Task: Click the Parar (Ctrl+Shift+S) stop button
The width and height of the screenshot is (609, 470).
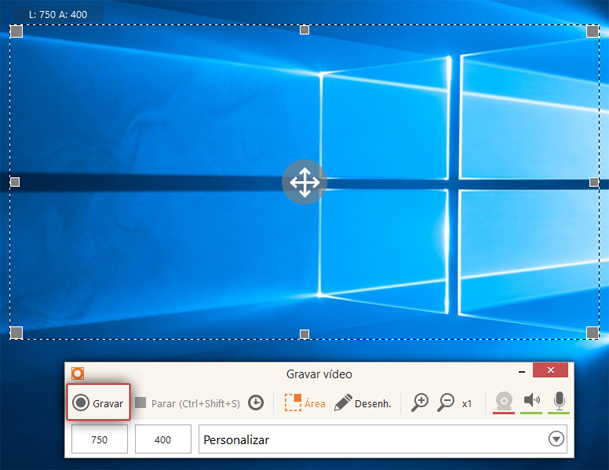Action: 187,403
